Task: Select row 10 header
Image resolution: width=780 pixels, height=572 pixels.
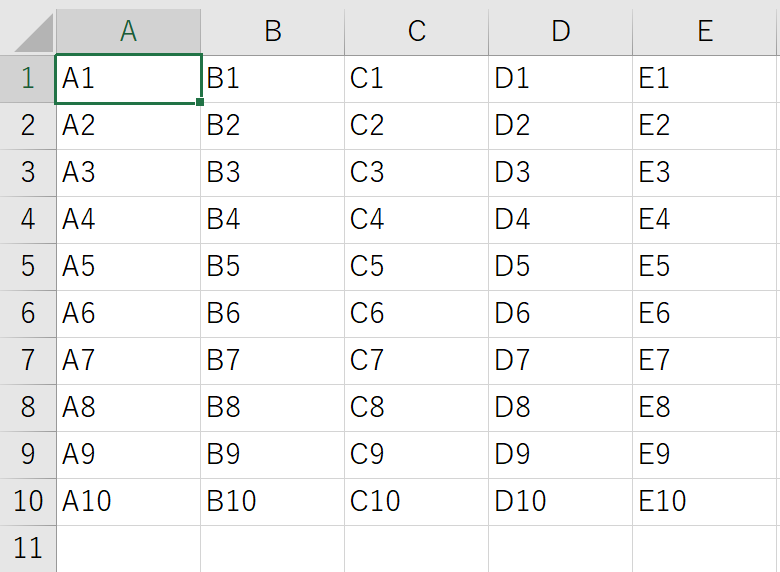Action: pos(28,501)
